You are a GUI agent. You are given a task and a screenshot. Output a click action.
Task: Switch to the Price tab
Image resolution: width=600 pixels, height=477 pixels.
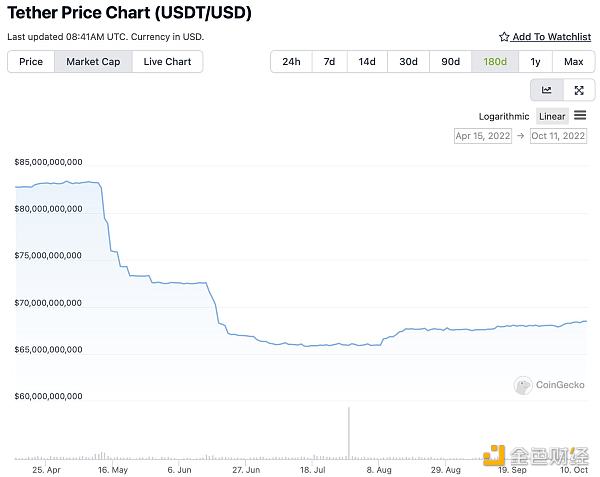point(31,62)
